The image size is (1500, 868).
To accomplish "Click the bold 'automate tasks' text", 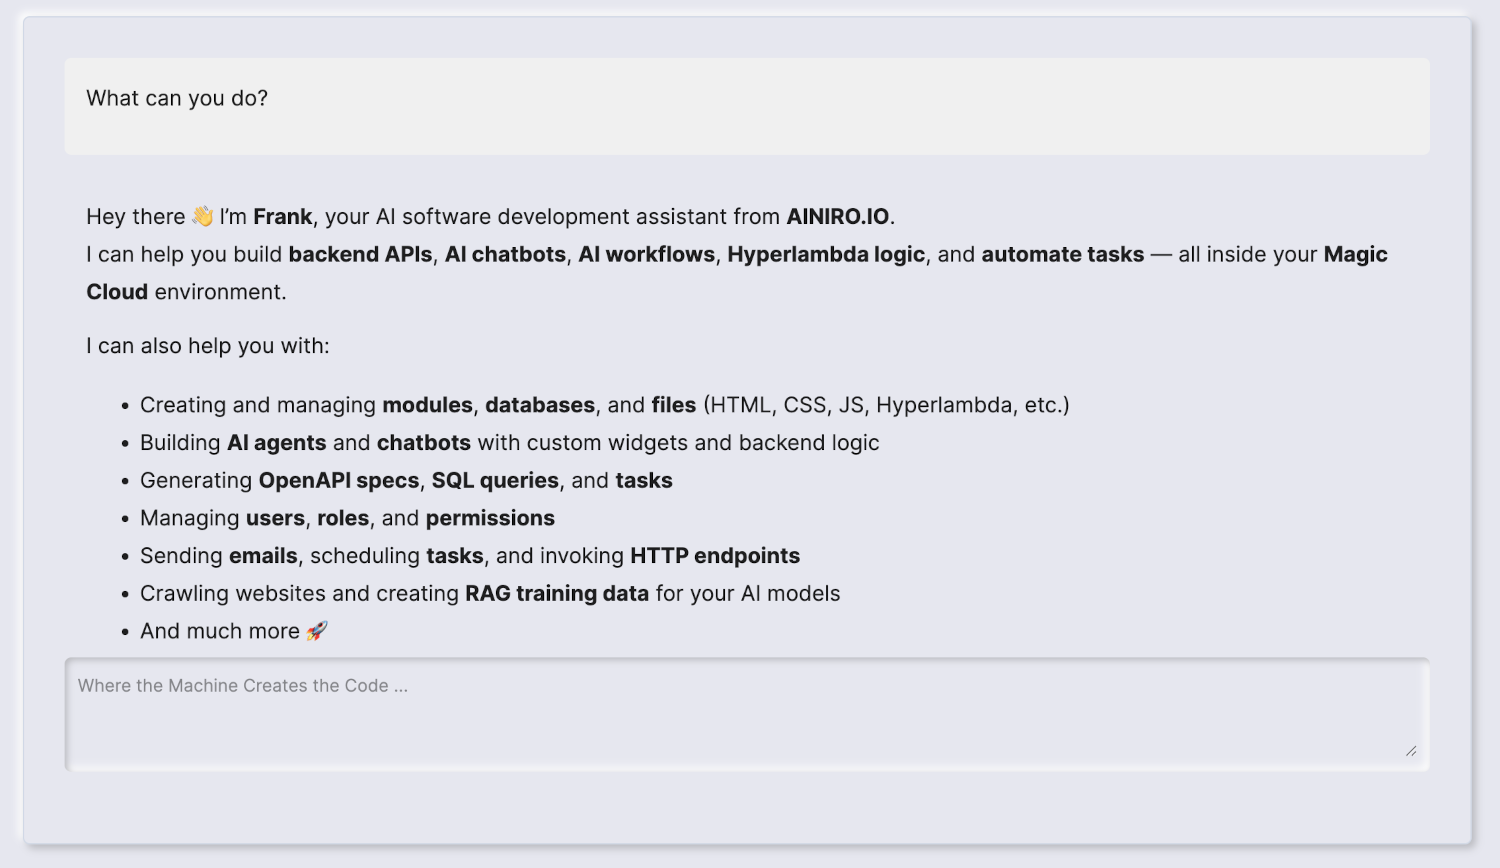I will 1063,254.
